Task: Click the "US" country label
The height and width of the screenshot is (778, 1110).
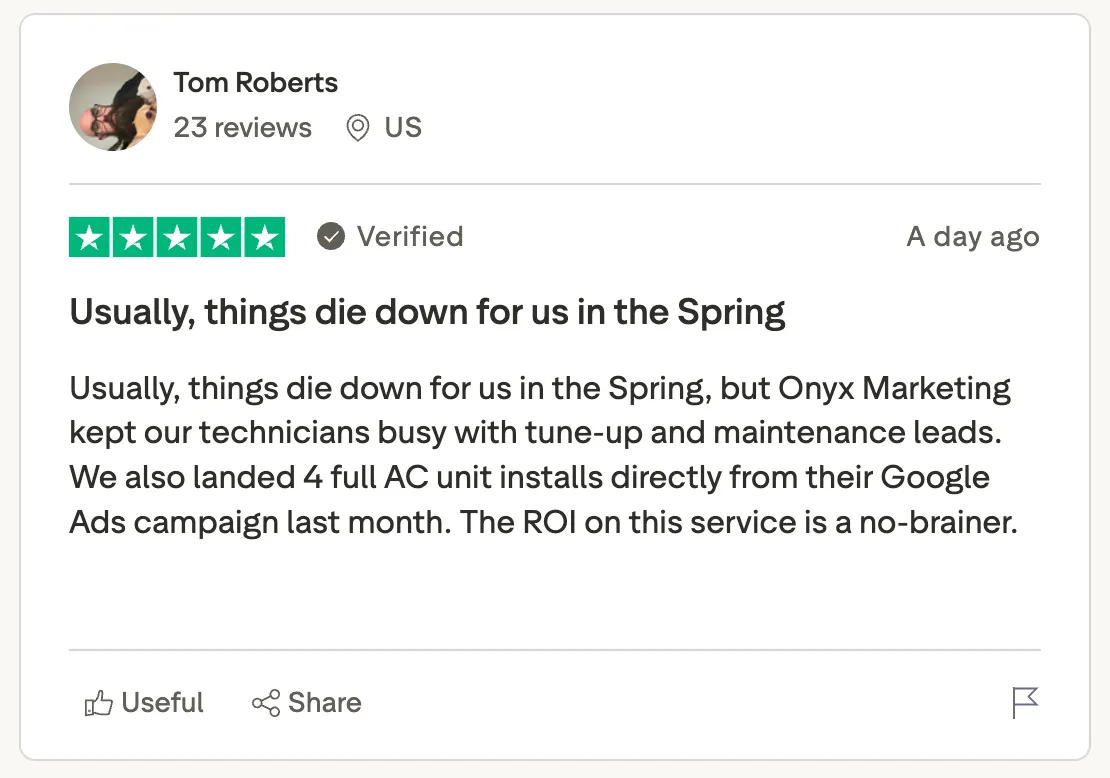Action: point(403,128)
